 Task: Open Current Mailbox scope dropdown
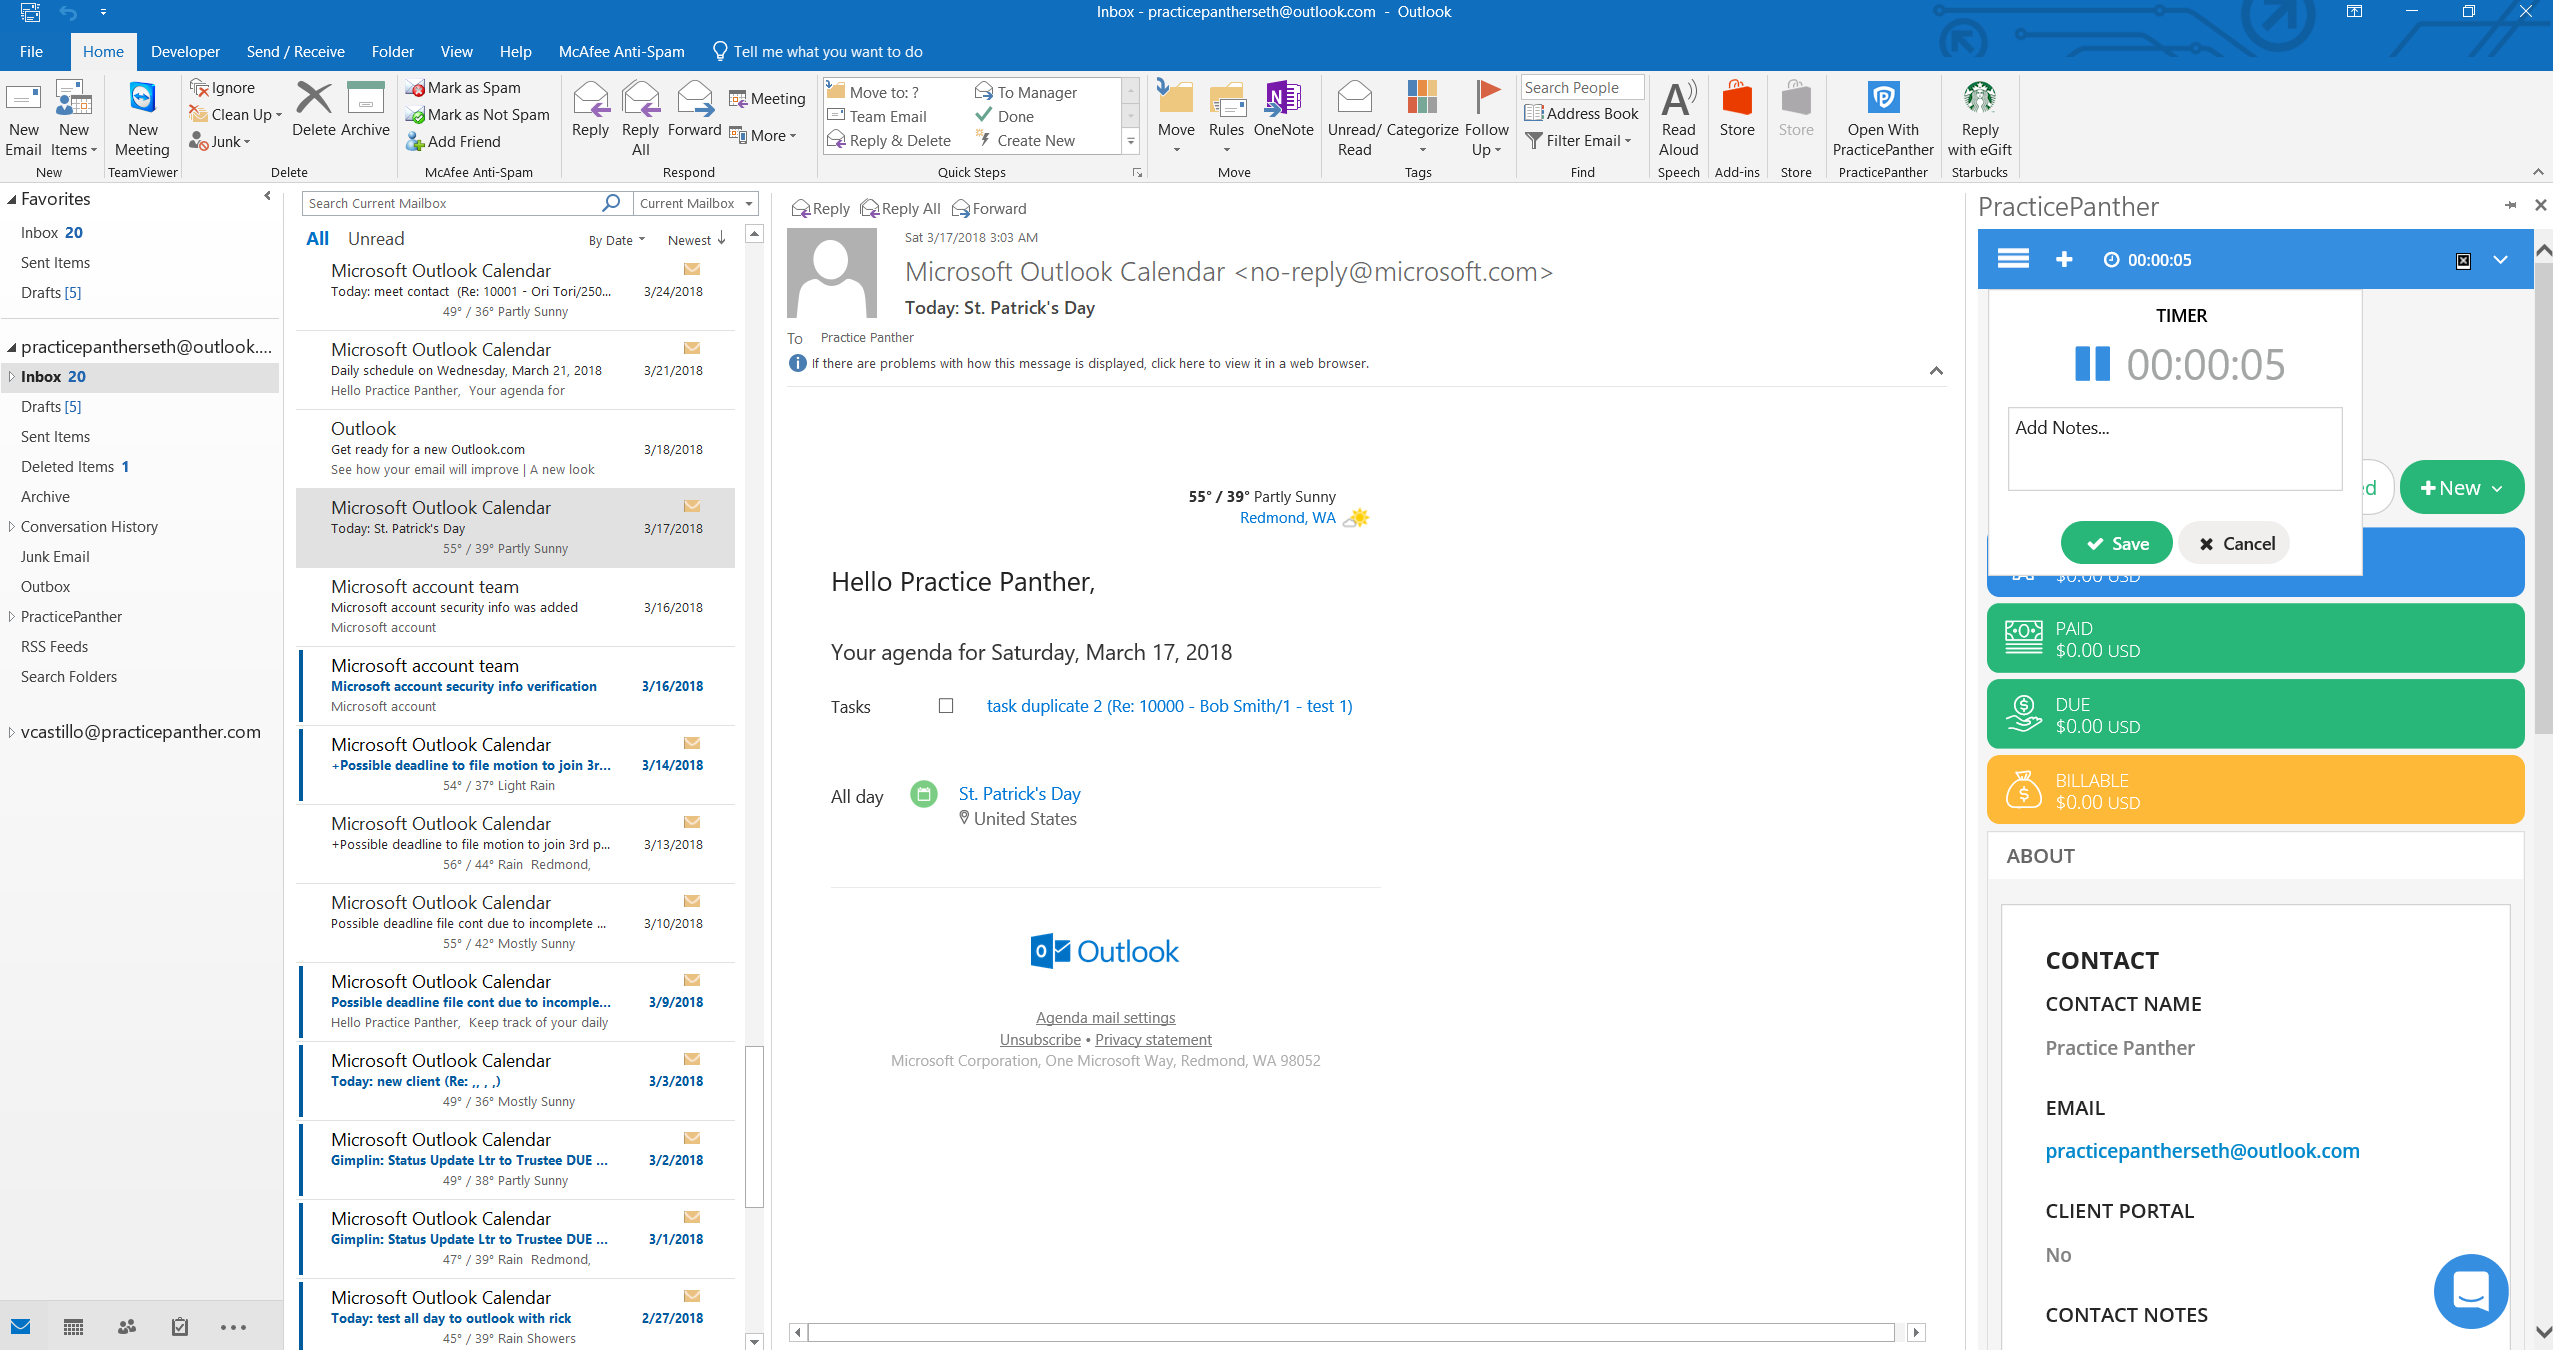(695, 203)
